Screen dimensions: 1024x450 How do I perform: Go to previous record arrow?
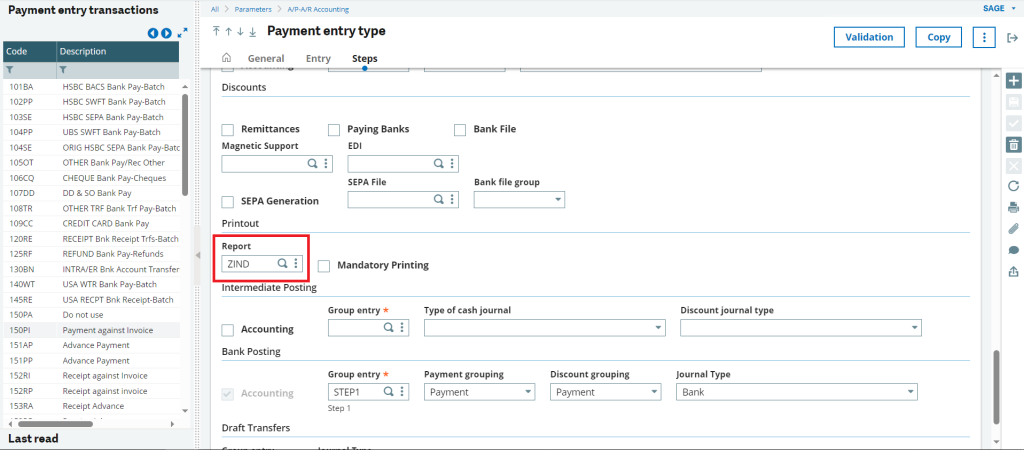[x=228, y=31]
